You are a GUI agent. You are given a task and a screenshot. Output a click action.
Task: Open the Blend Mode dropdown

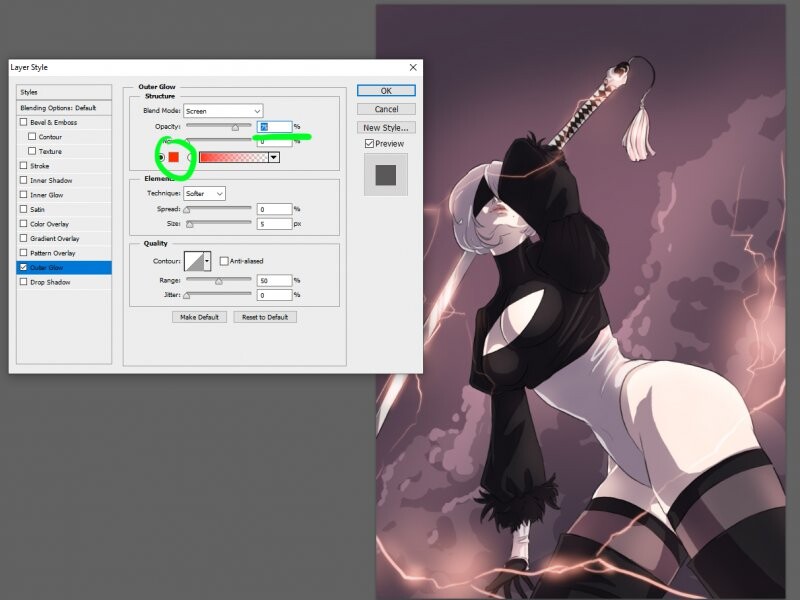222,110
